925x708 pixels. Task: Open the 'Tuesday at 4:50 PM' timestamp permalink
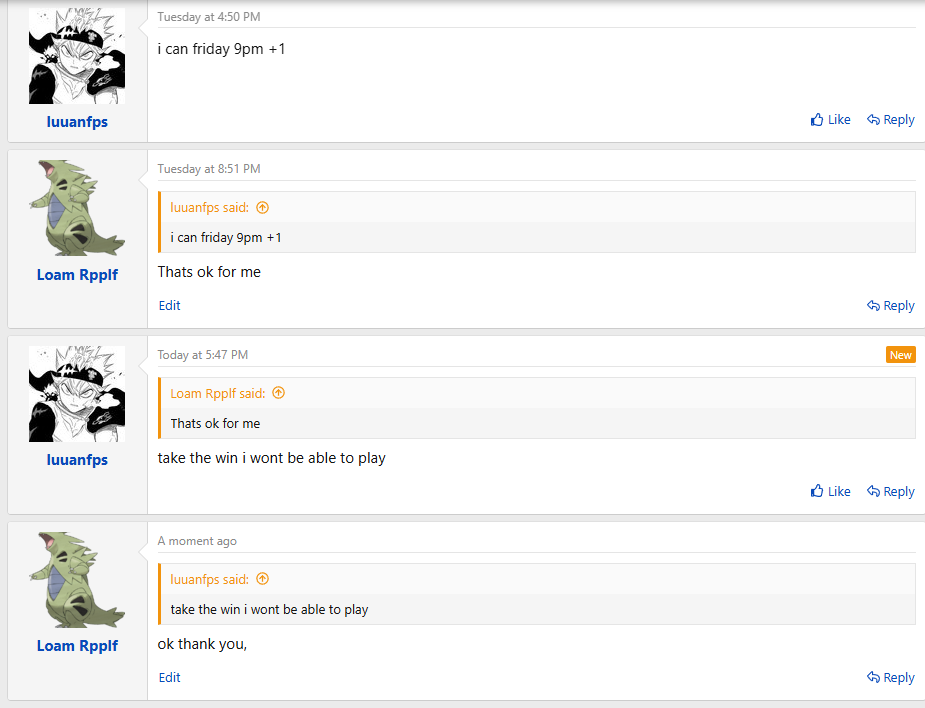click(x=208, y=17)
